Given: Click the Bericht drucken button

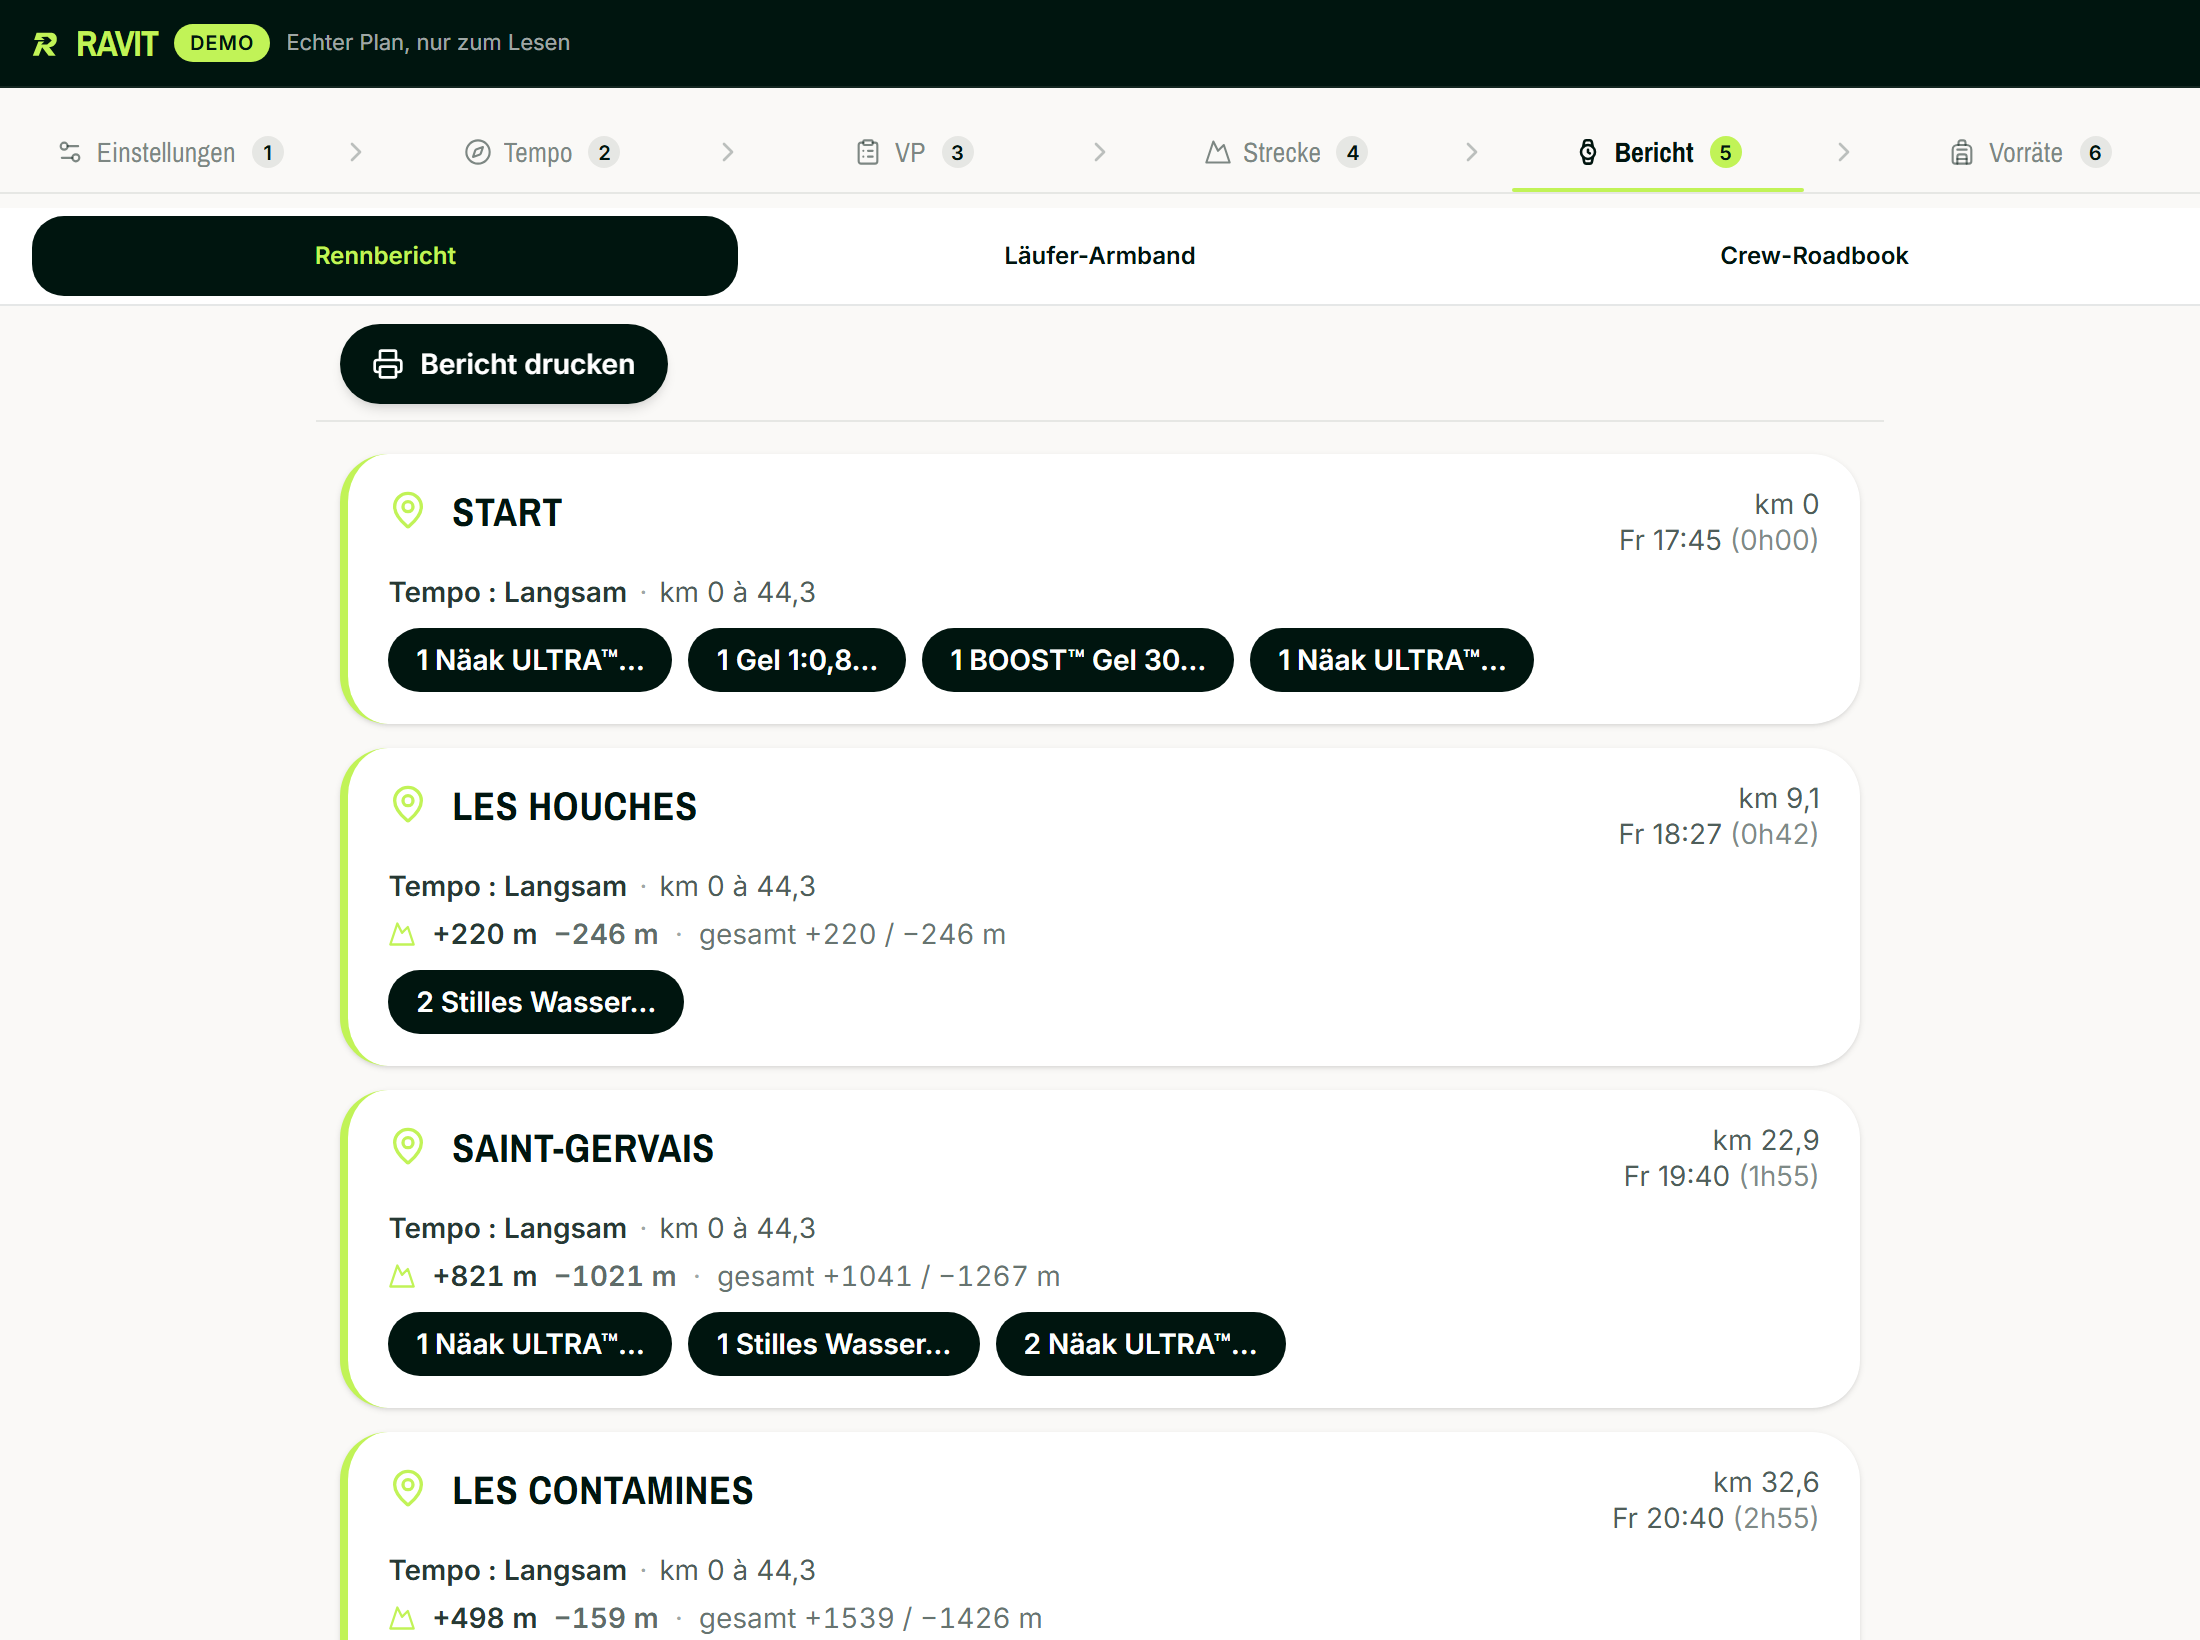Looking at the screenshot, I should coord(504,364).
